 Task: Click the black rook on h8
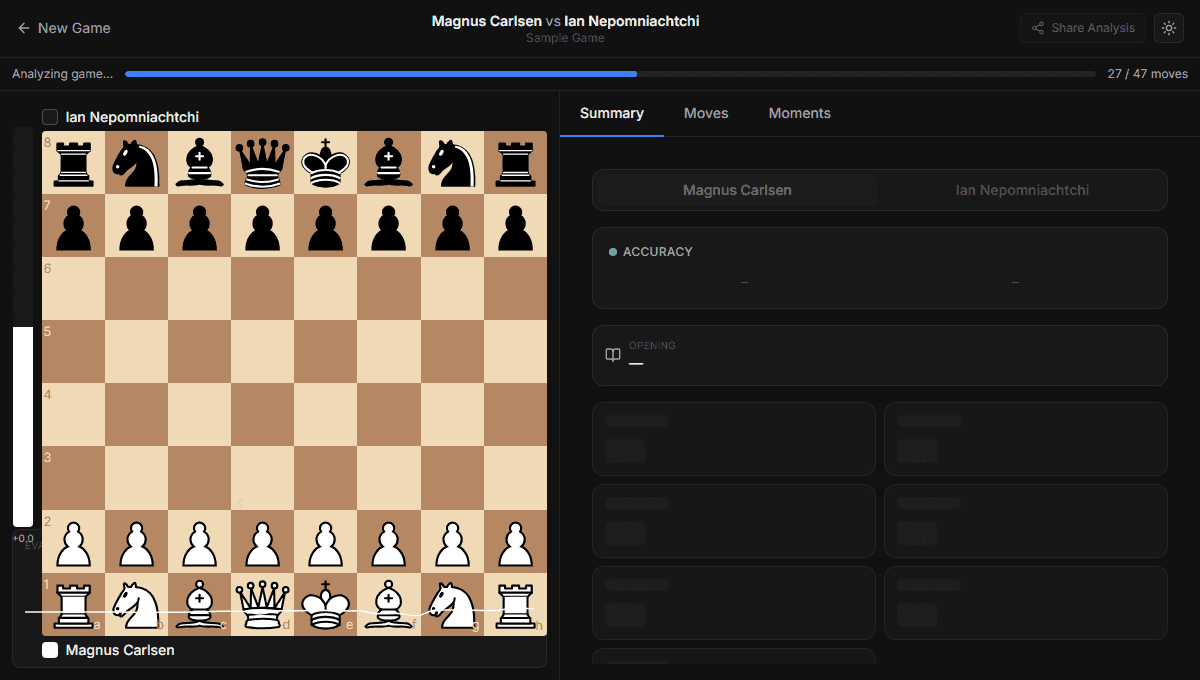(515, 162)
